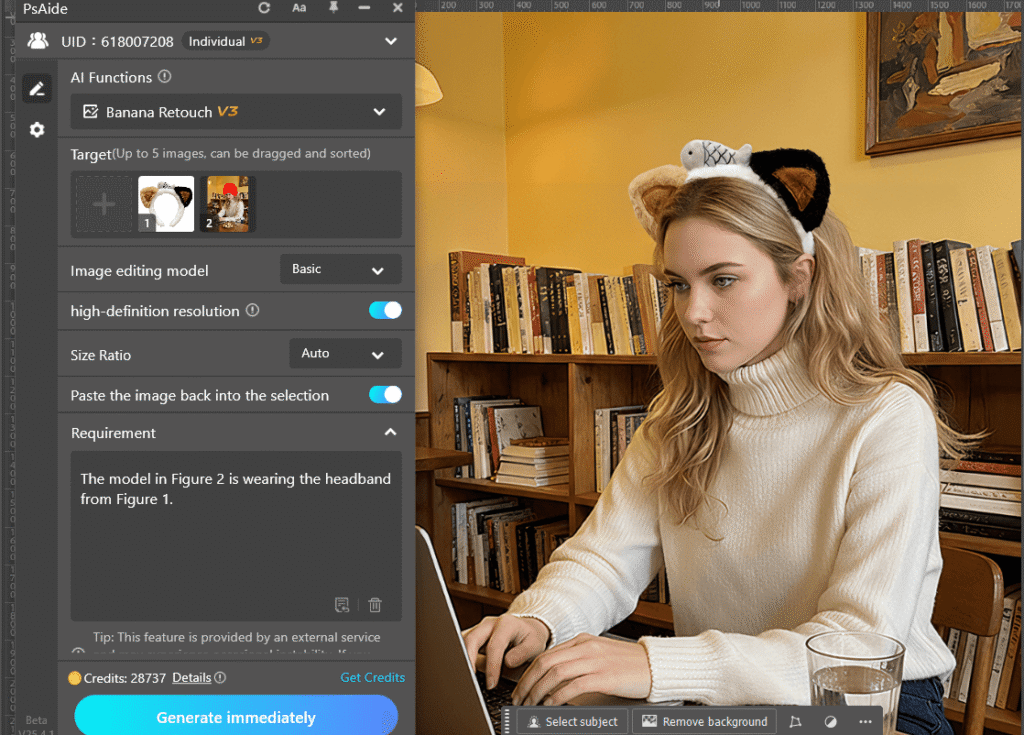Select the pencil edit icon in sidebar
This screenshot has height=735, width=1024.
37,89
